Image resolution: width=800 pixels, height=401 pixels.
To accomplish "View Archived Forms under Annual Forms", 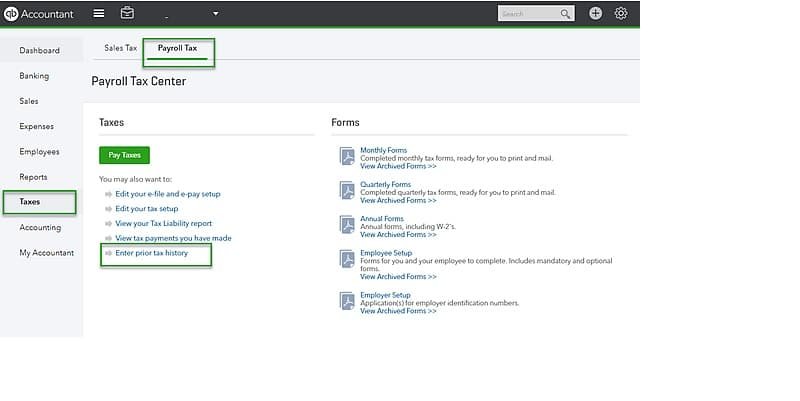I will (398, 235).
